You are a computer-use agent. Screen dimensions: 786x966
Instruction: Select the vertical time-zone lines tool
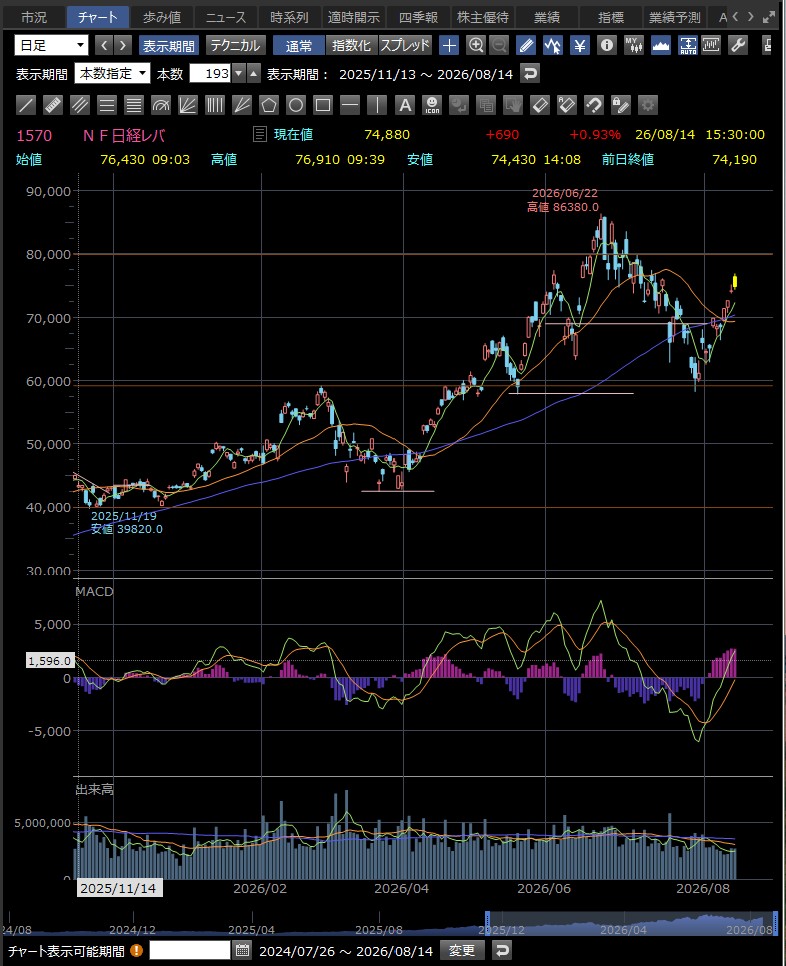(215, 105)
